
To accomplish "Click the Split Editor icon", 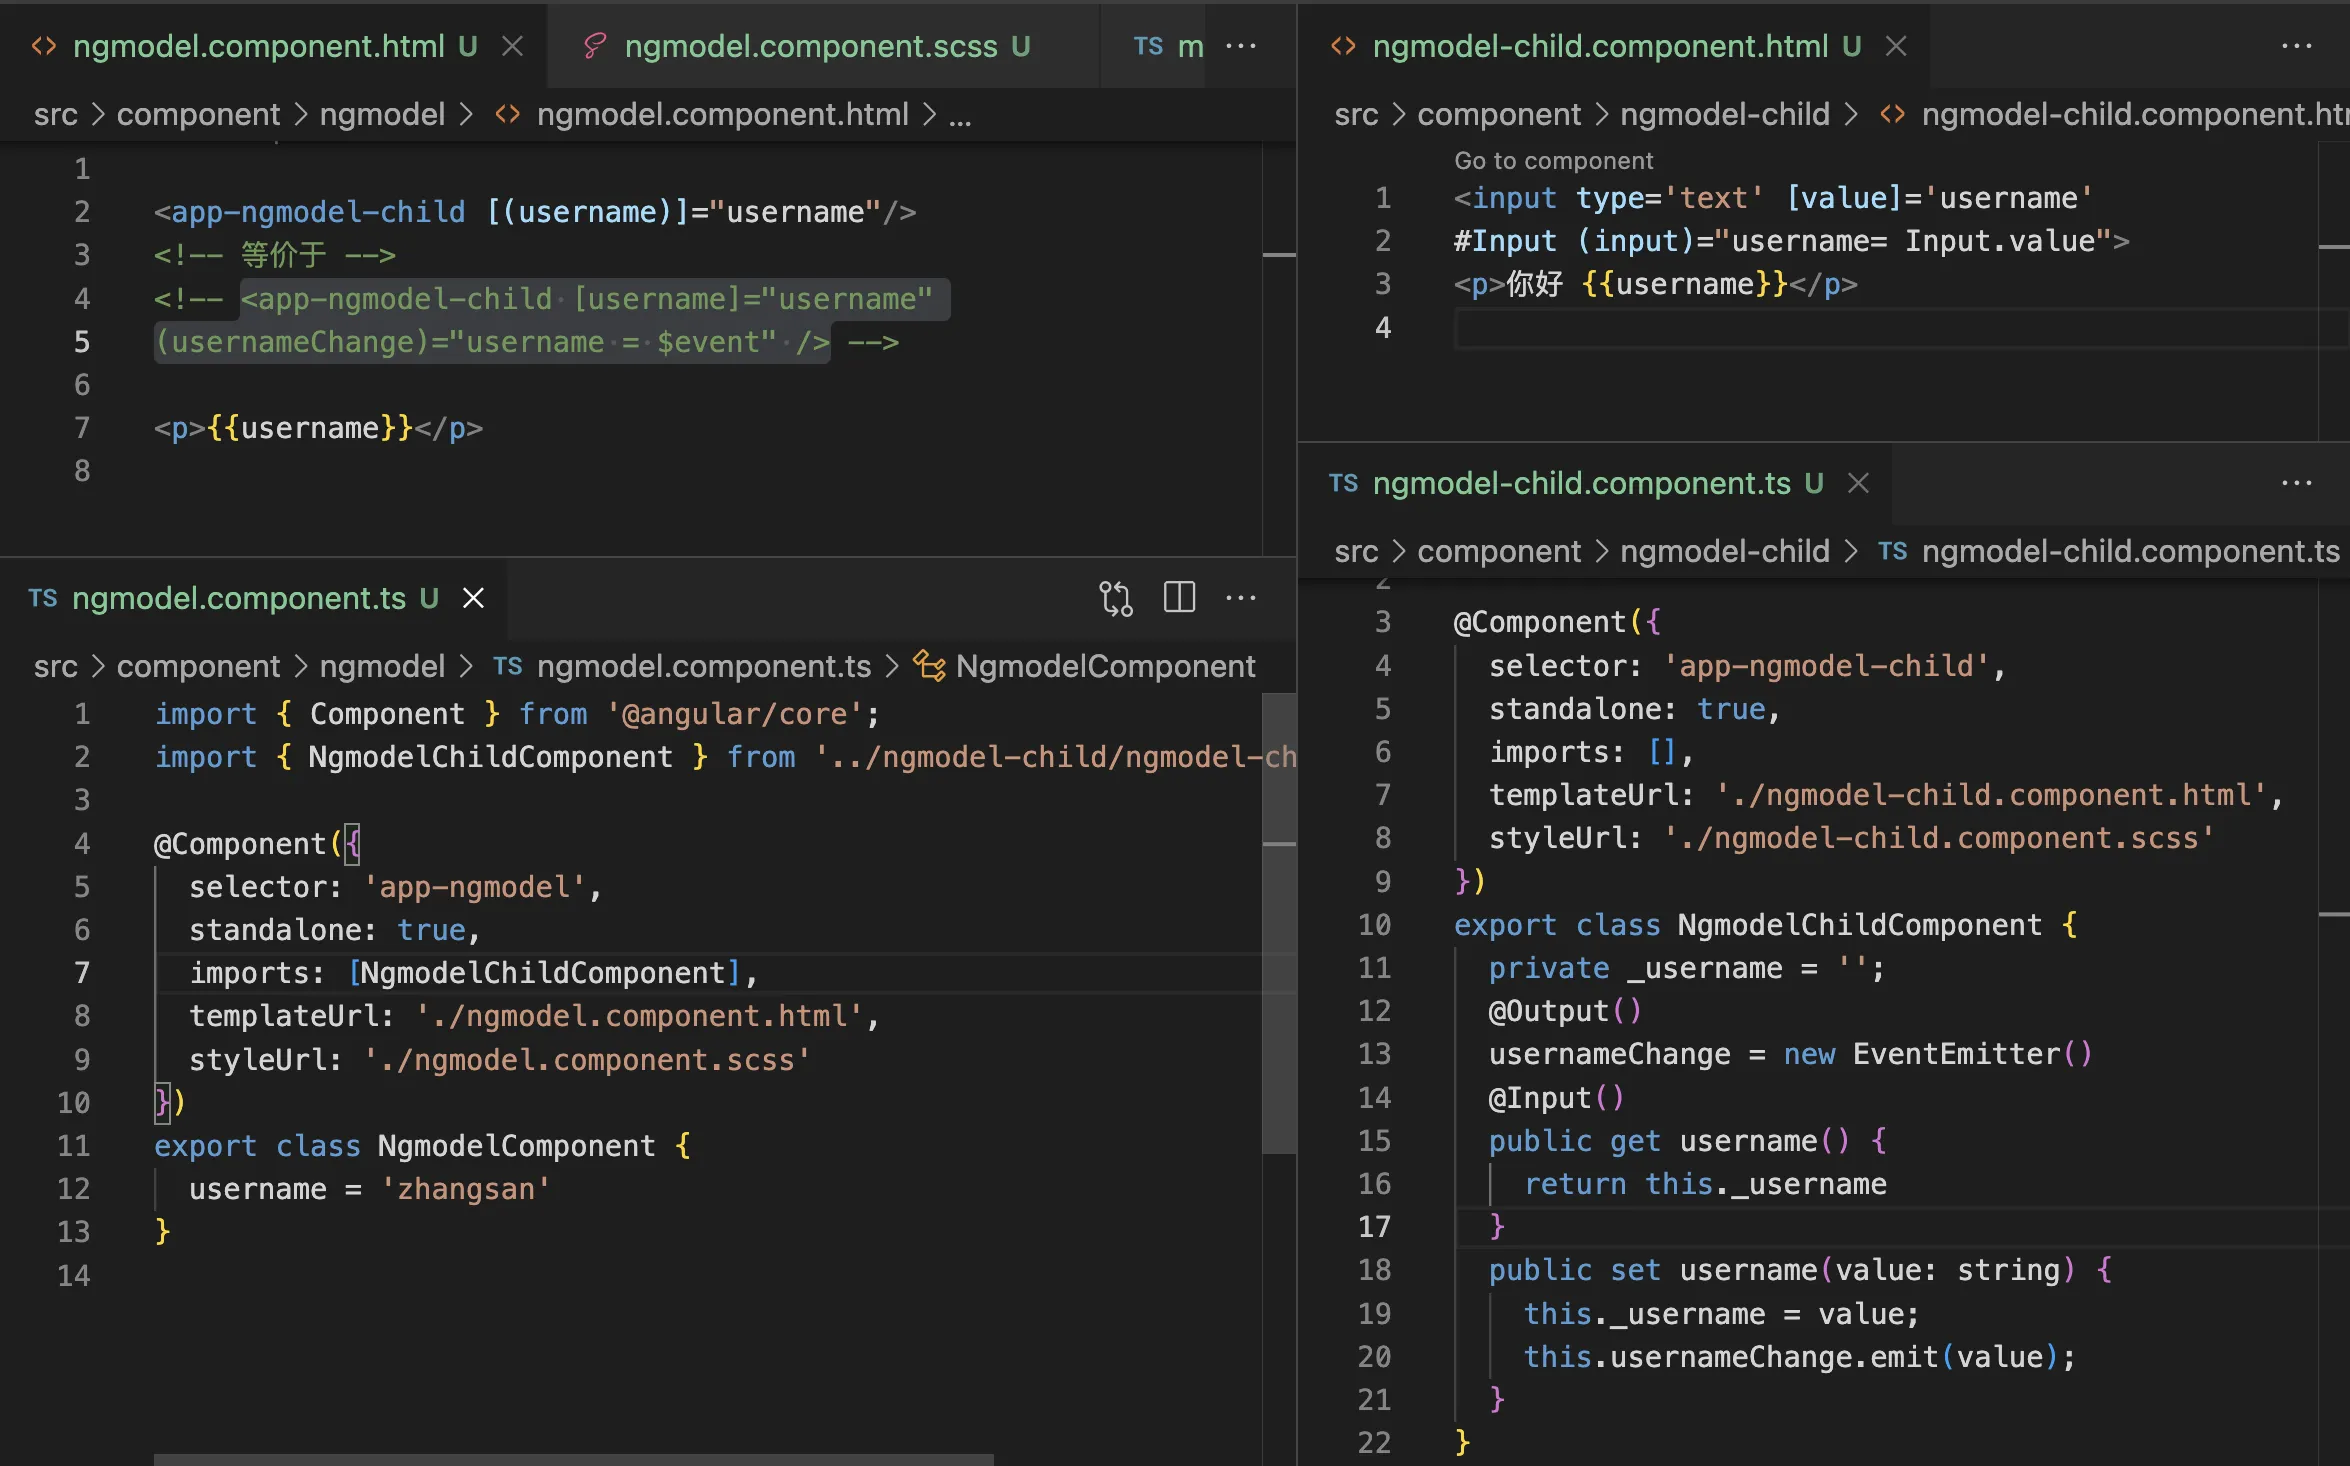I will (x=1179, y=598).
